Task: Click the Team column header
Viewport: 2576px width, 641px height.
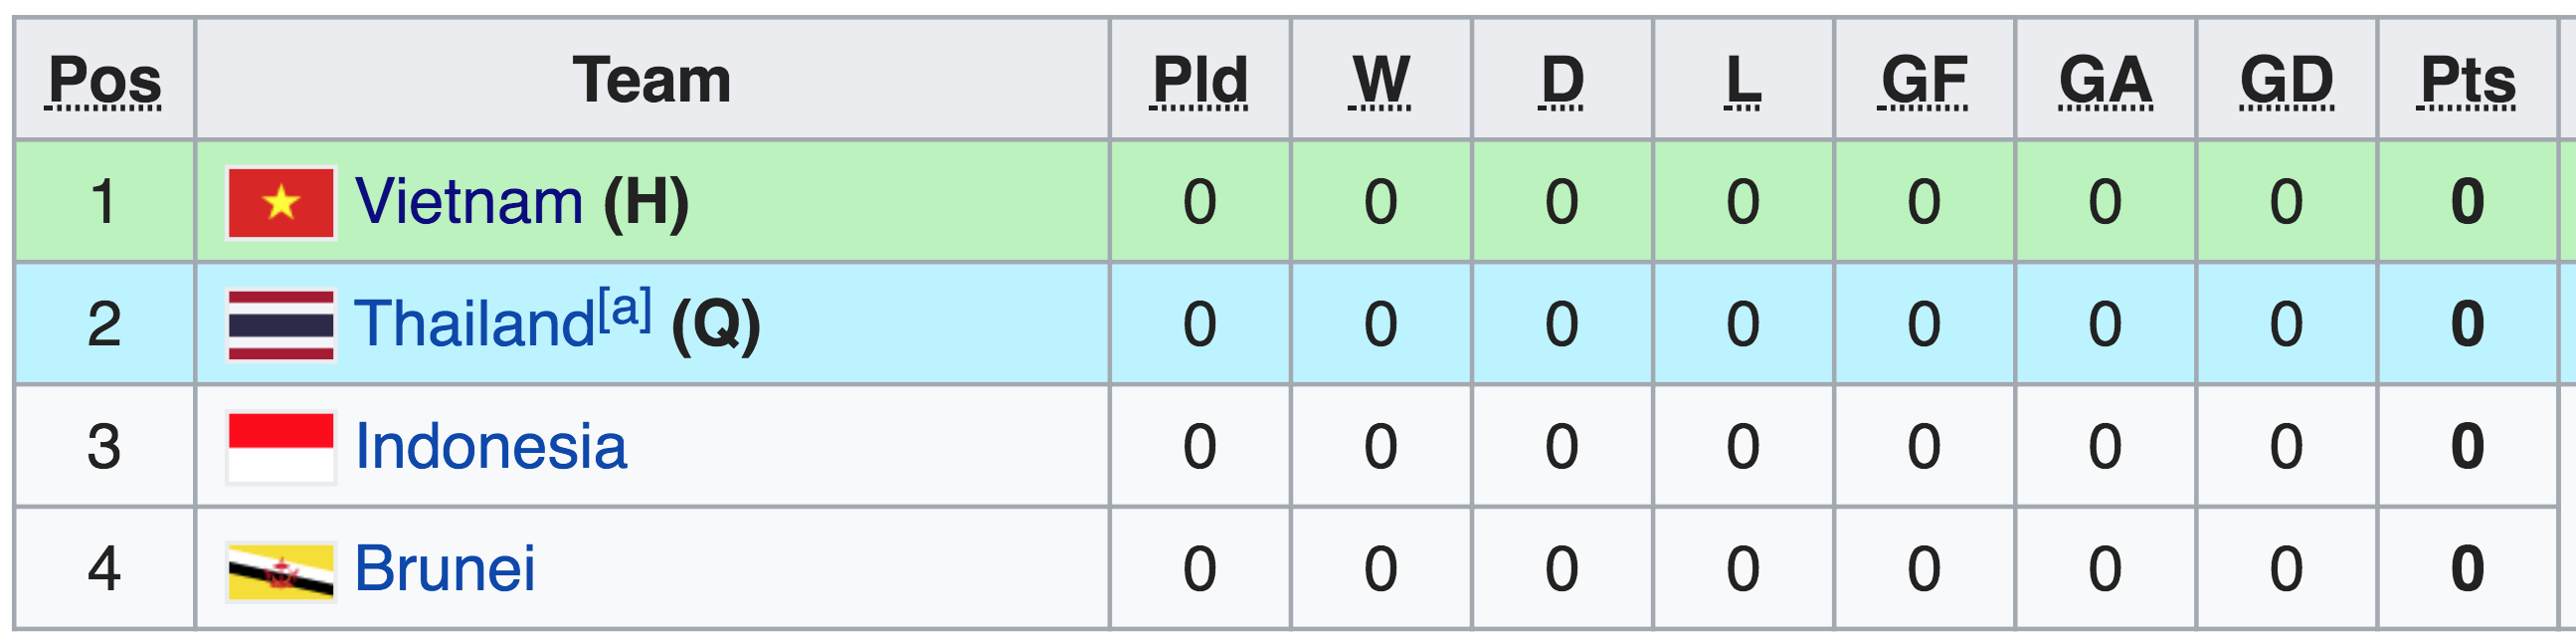Action: click(x=652, y=80)
